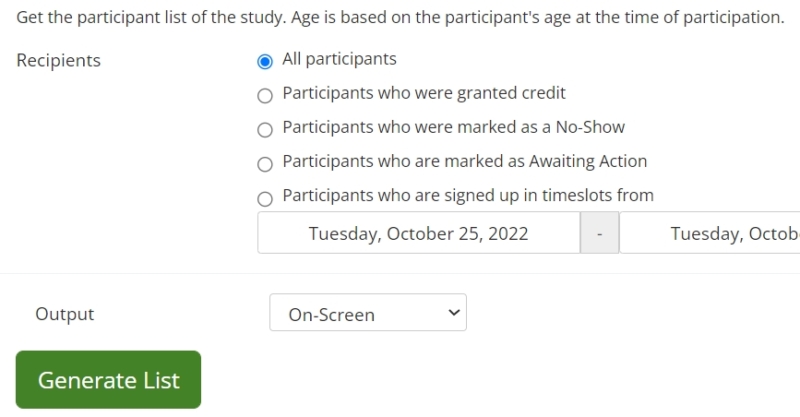Click the On-Screen value in Output box
The width and height of the screenshot is (800, 417).
332,314
